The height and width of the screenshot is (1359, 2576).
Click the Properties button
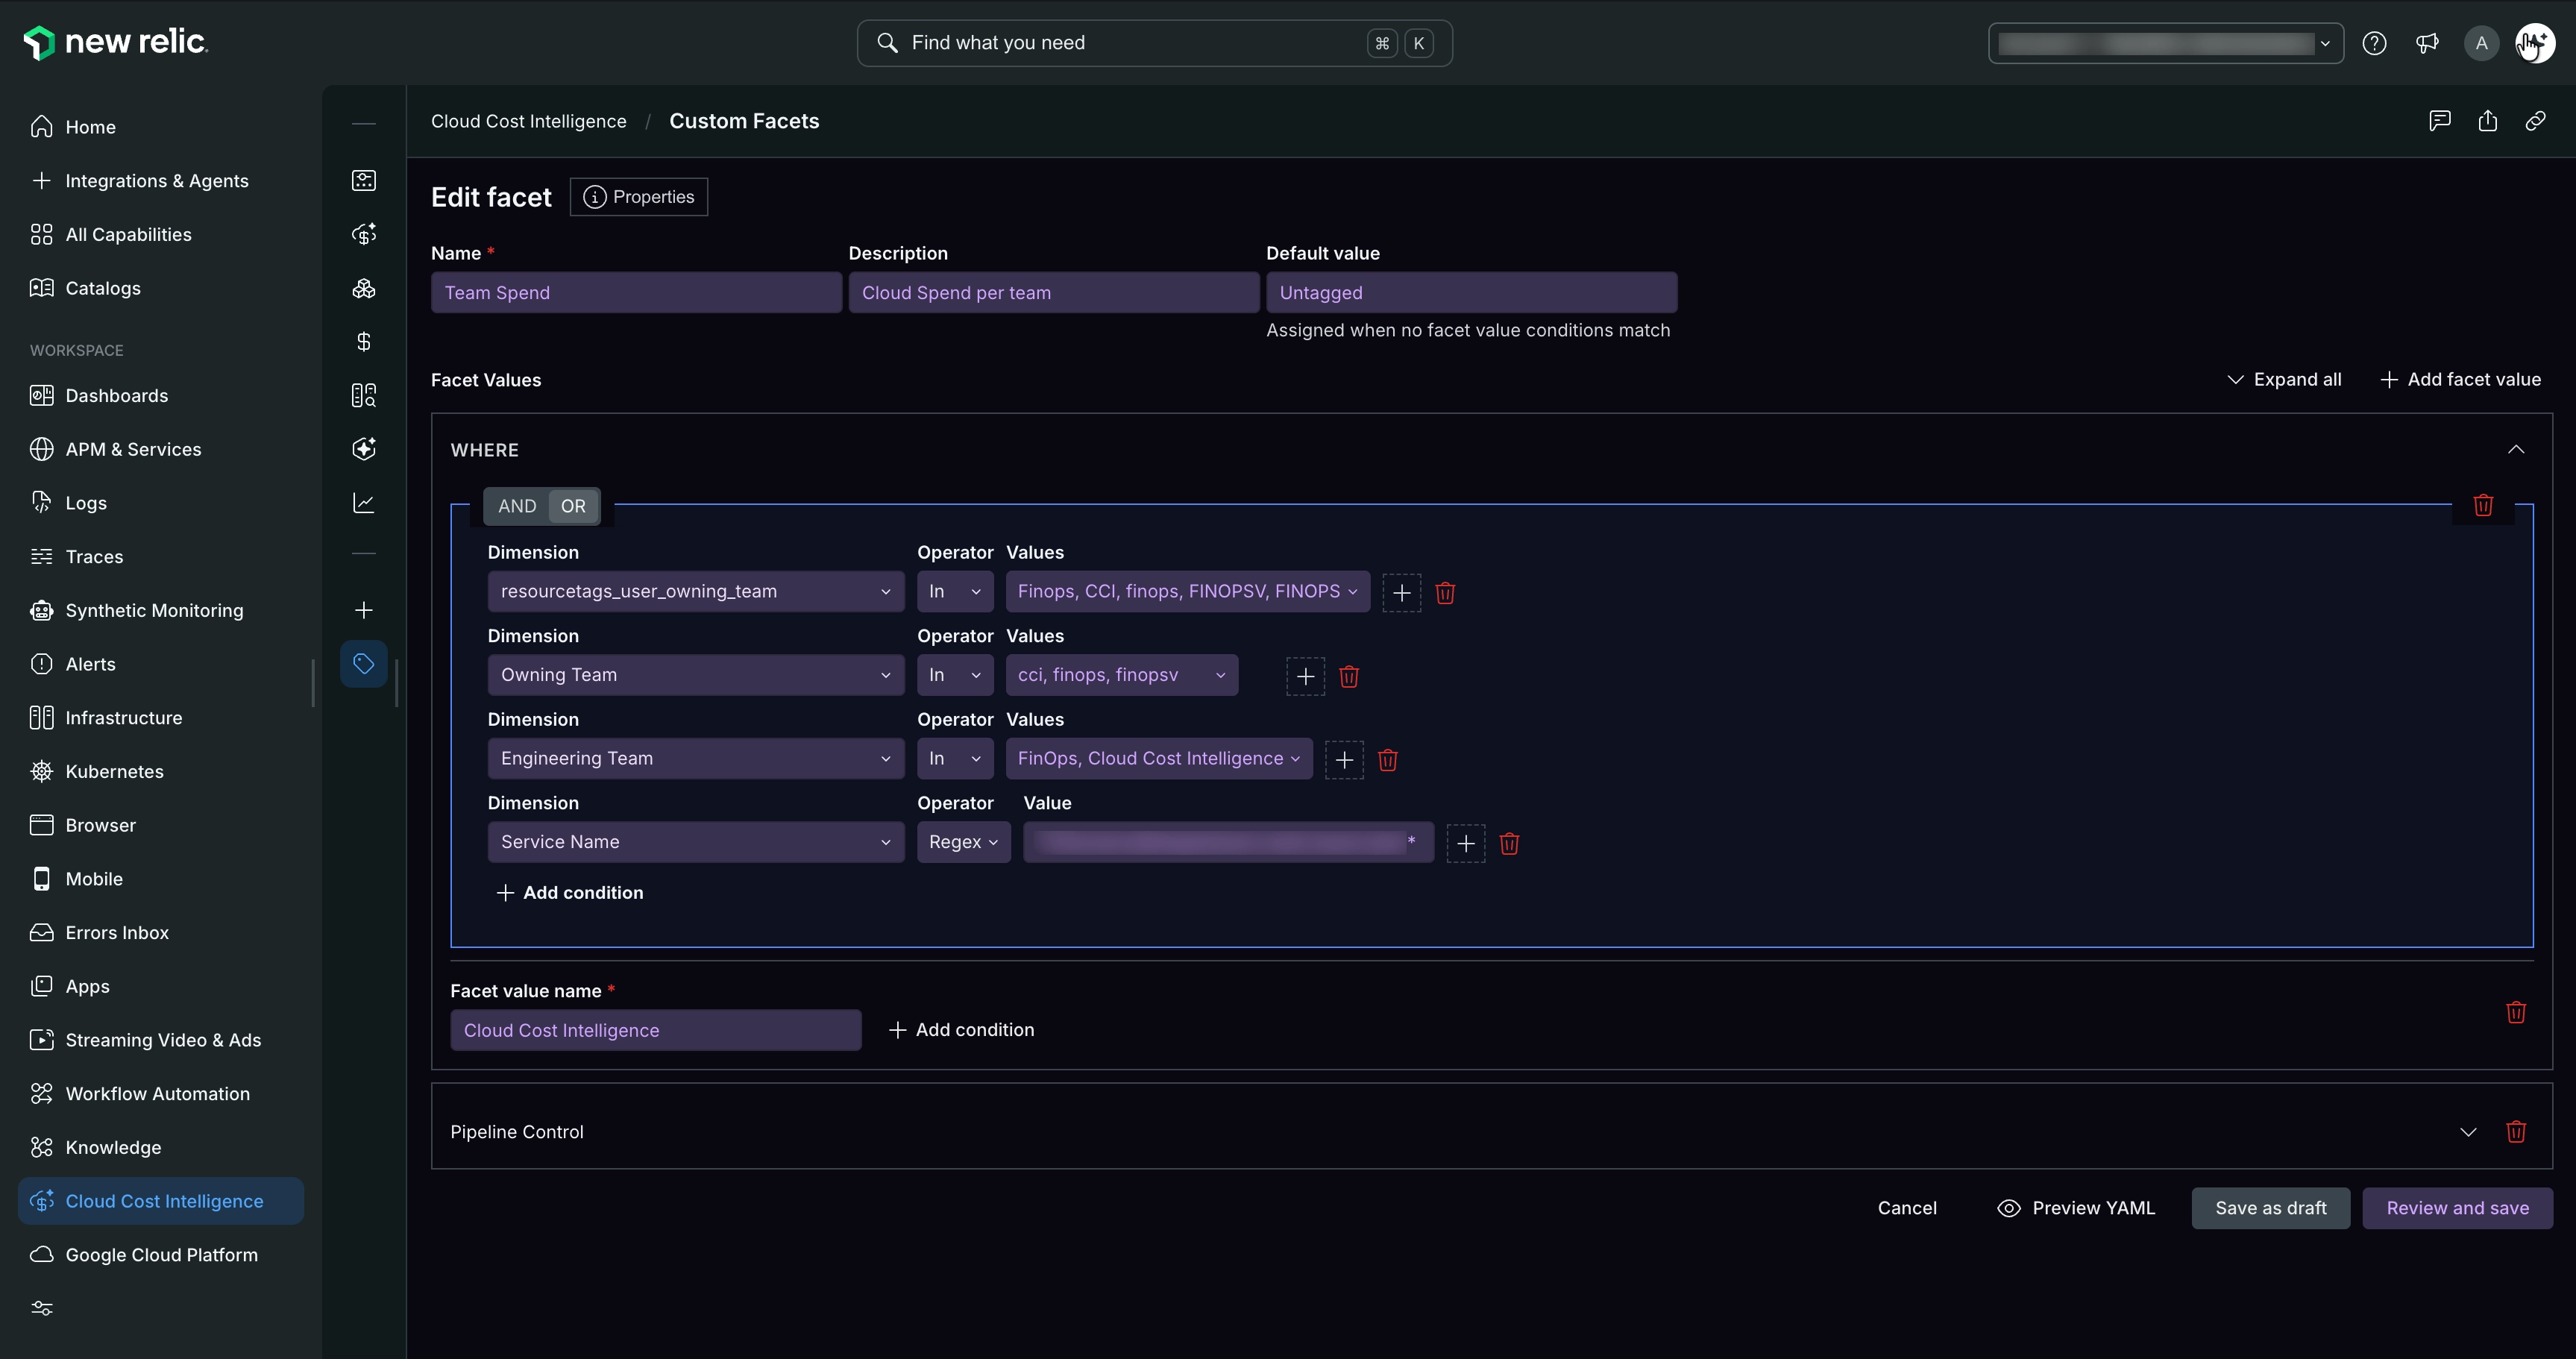point(639,197)
